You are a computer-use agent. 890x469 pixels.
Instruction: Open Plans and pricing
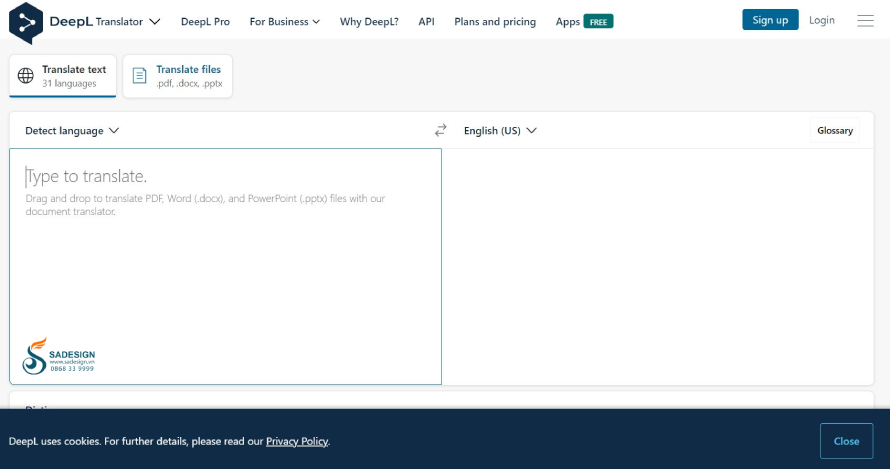pyautogui.click(x=495, y=22)
